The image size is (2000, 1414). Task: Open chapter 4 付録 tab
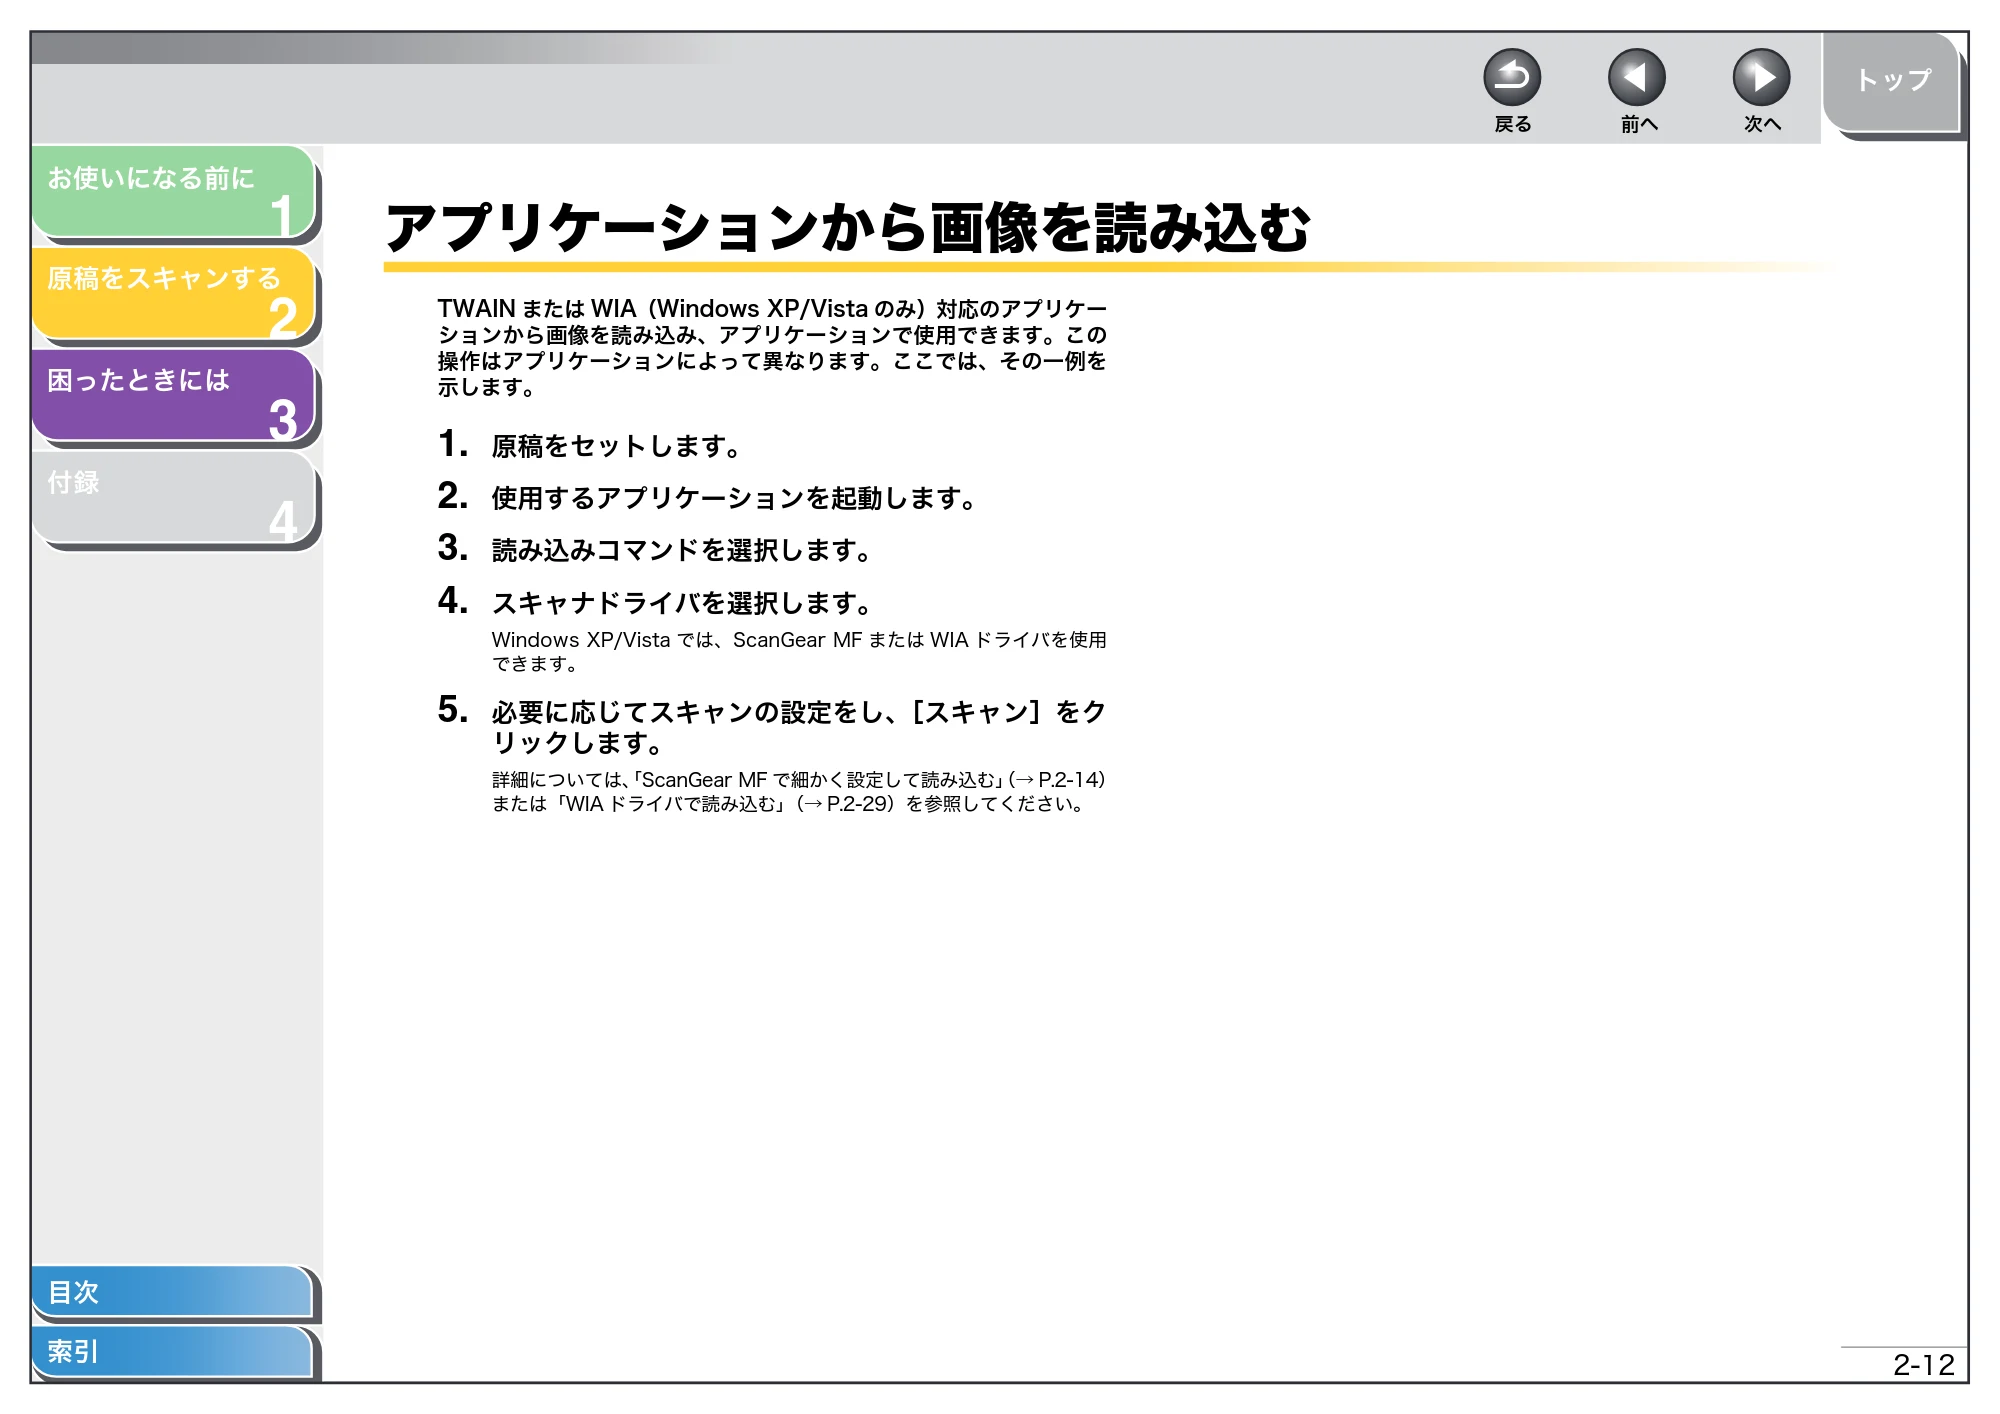click(173, 497)
